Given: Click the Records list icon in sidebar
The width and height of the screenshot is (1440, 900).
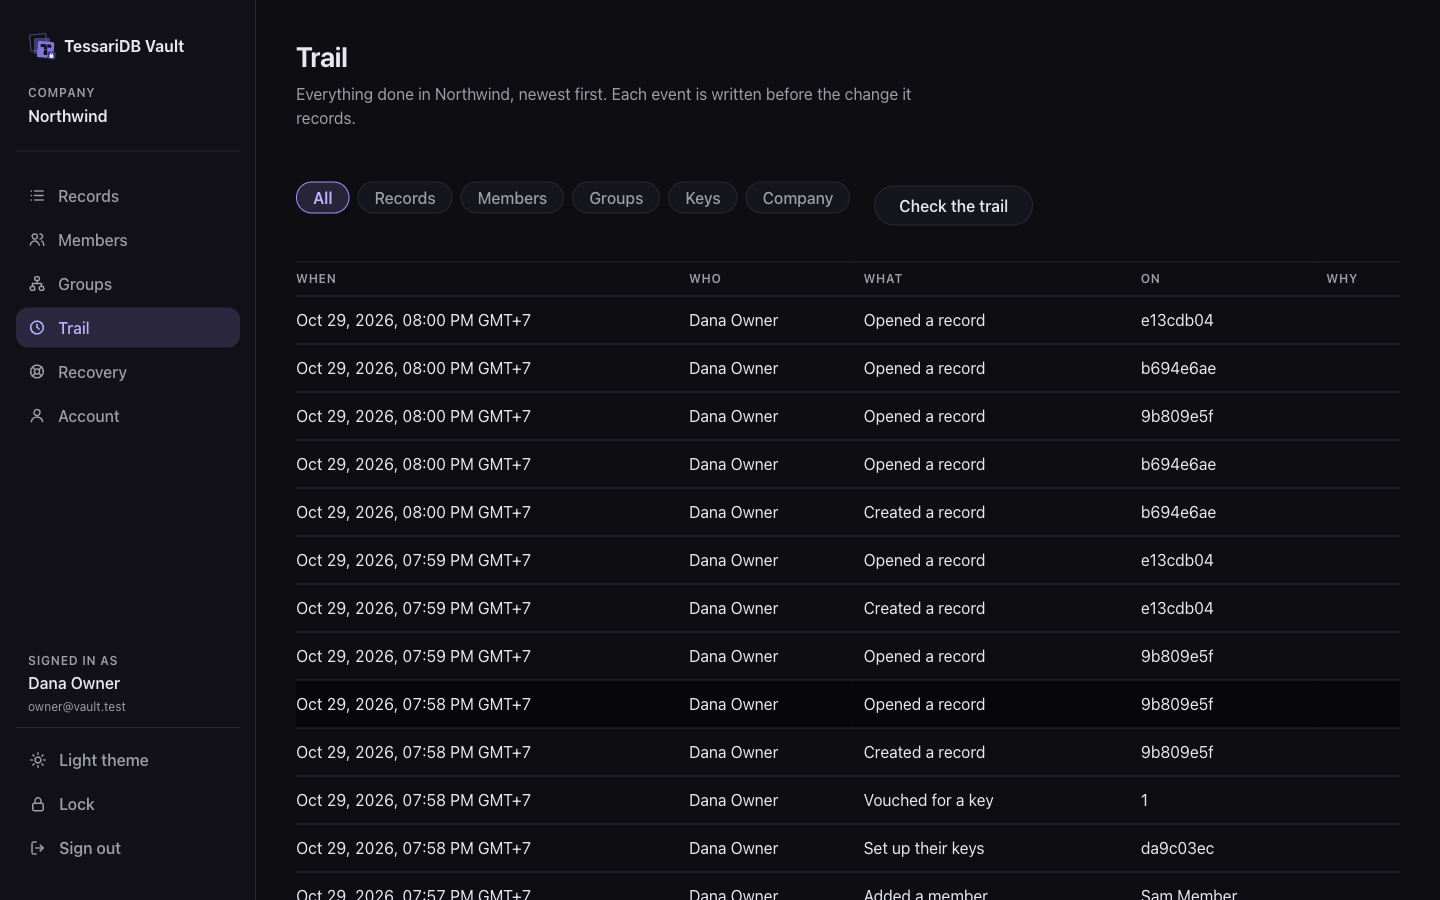Looking at the screenshot, I should pos(37,196).
